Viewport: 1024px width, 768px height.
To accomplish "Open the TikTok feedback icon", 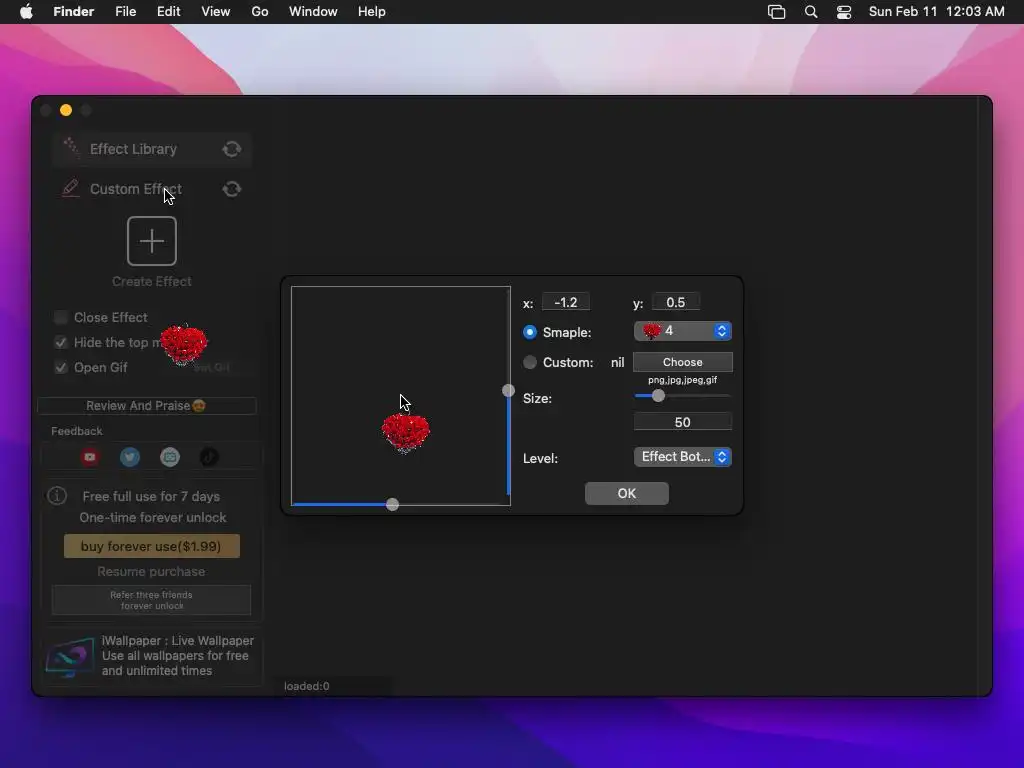I will pyautogui.click(x=209, y=457).
